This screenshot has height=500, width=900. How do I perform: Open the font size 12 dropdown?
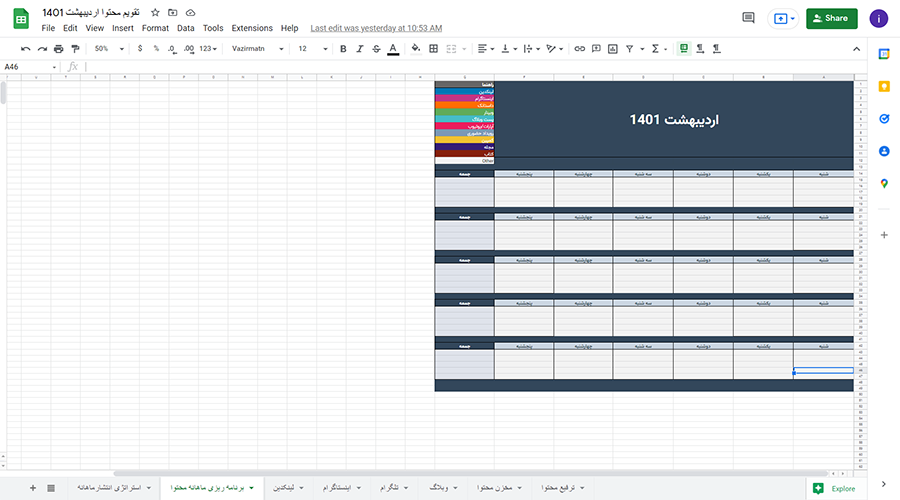pyautogui.click(x=310, y=48)
